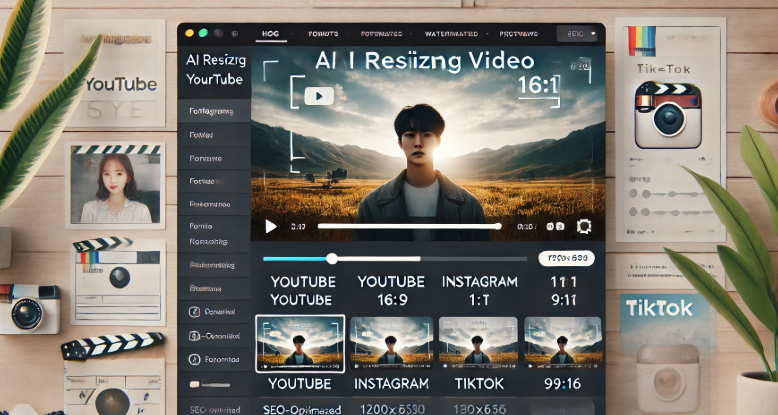Select the white-bordered first YouTube thumbnail
Image resolution: width=778 pixels, height=415 pixels.
[x=300, y=344]
